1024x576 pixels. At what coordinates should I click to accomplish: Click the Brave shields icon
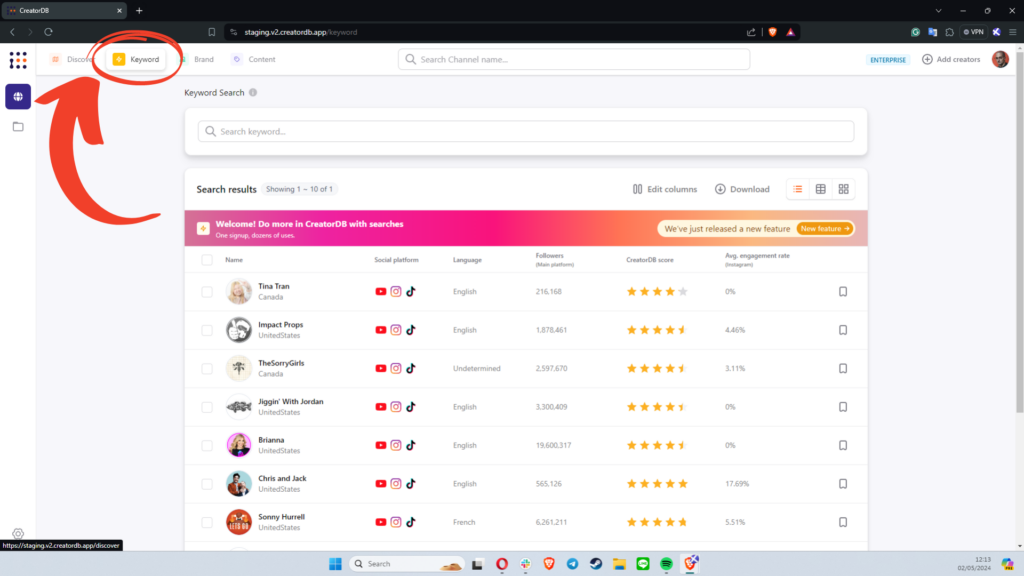(x=773, y=32)
